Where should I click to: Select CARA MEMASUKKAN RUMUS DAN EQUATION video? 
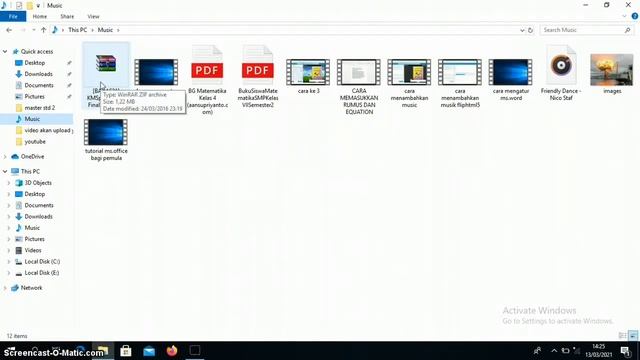[359, 72]
